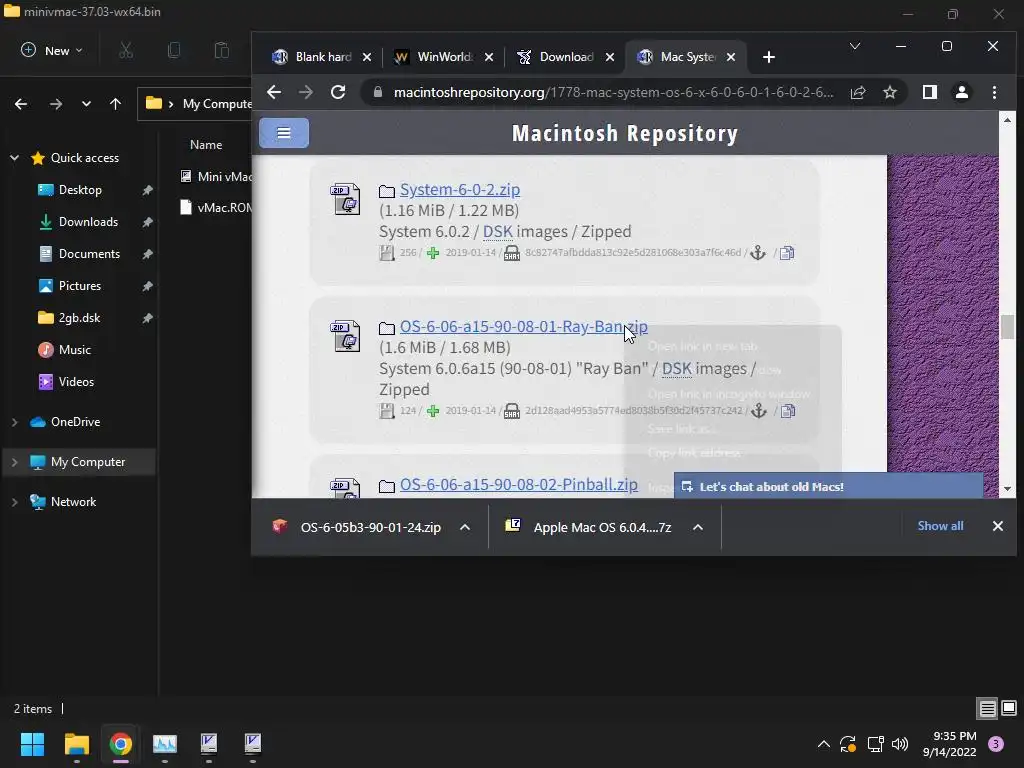Screen dimensions: 1024x768
Task: Open Chrome profile avatar
Action: click(x=961, y=92)
